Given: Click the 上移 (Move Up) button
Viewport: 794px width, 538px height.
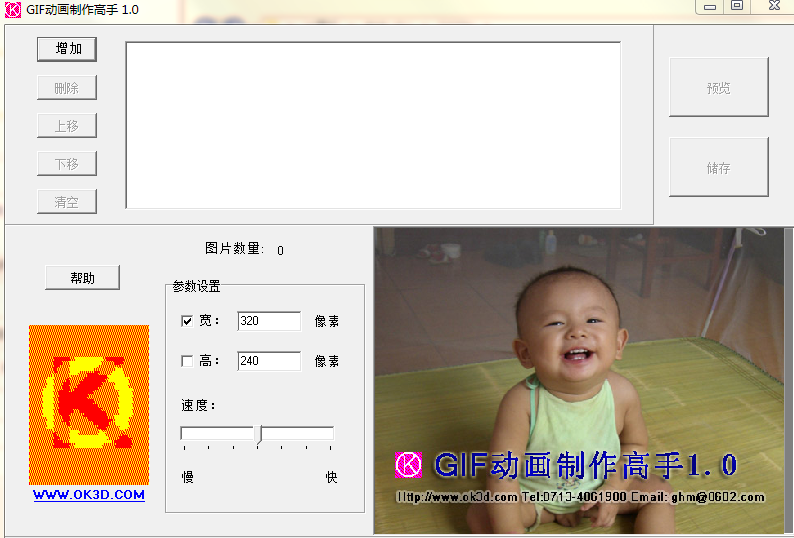Looking at the screenshot, I should 67,126.
